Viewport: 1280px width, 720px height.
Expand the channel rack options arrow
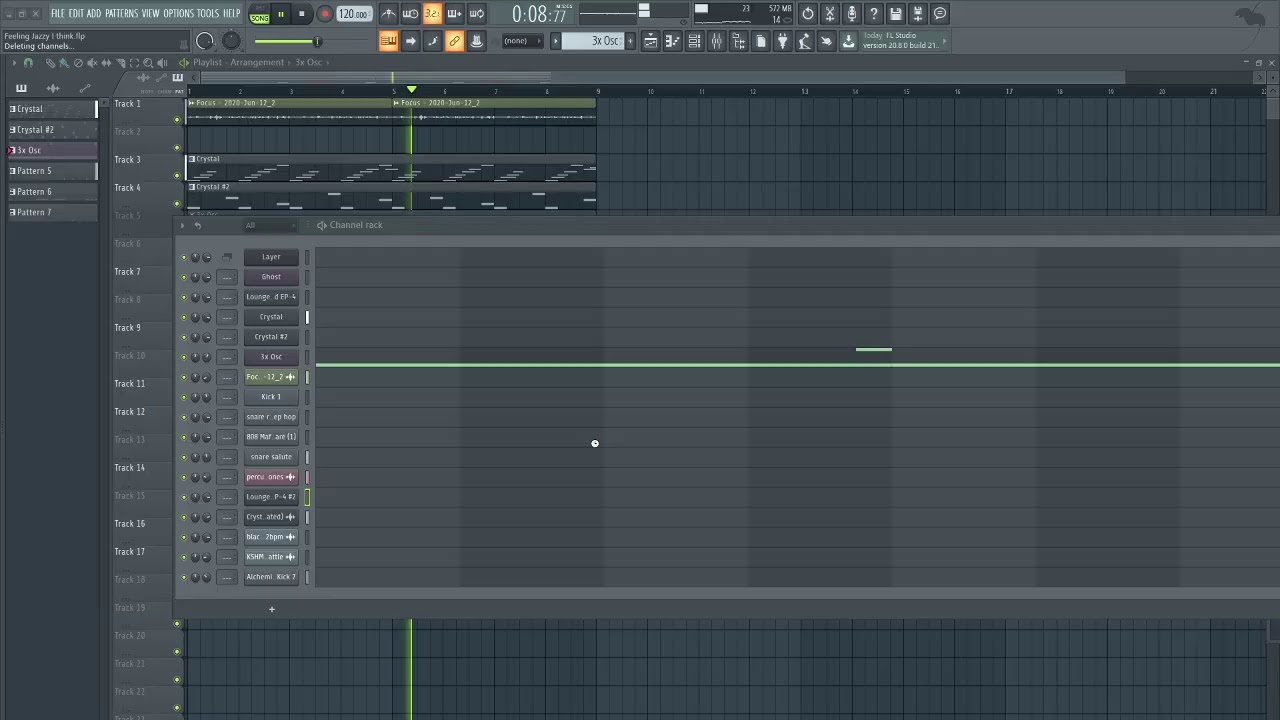182,226
